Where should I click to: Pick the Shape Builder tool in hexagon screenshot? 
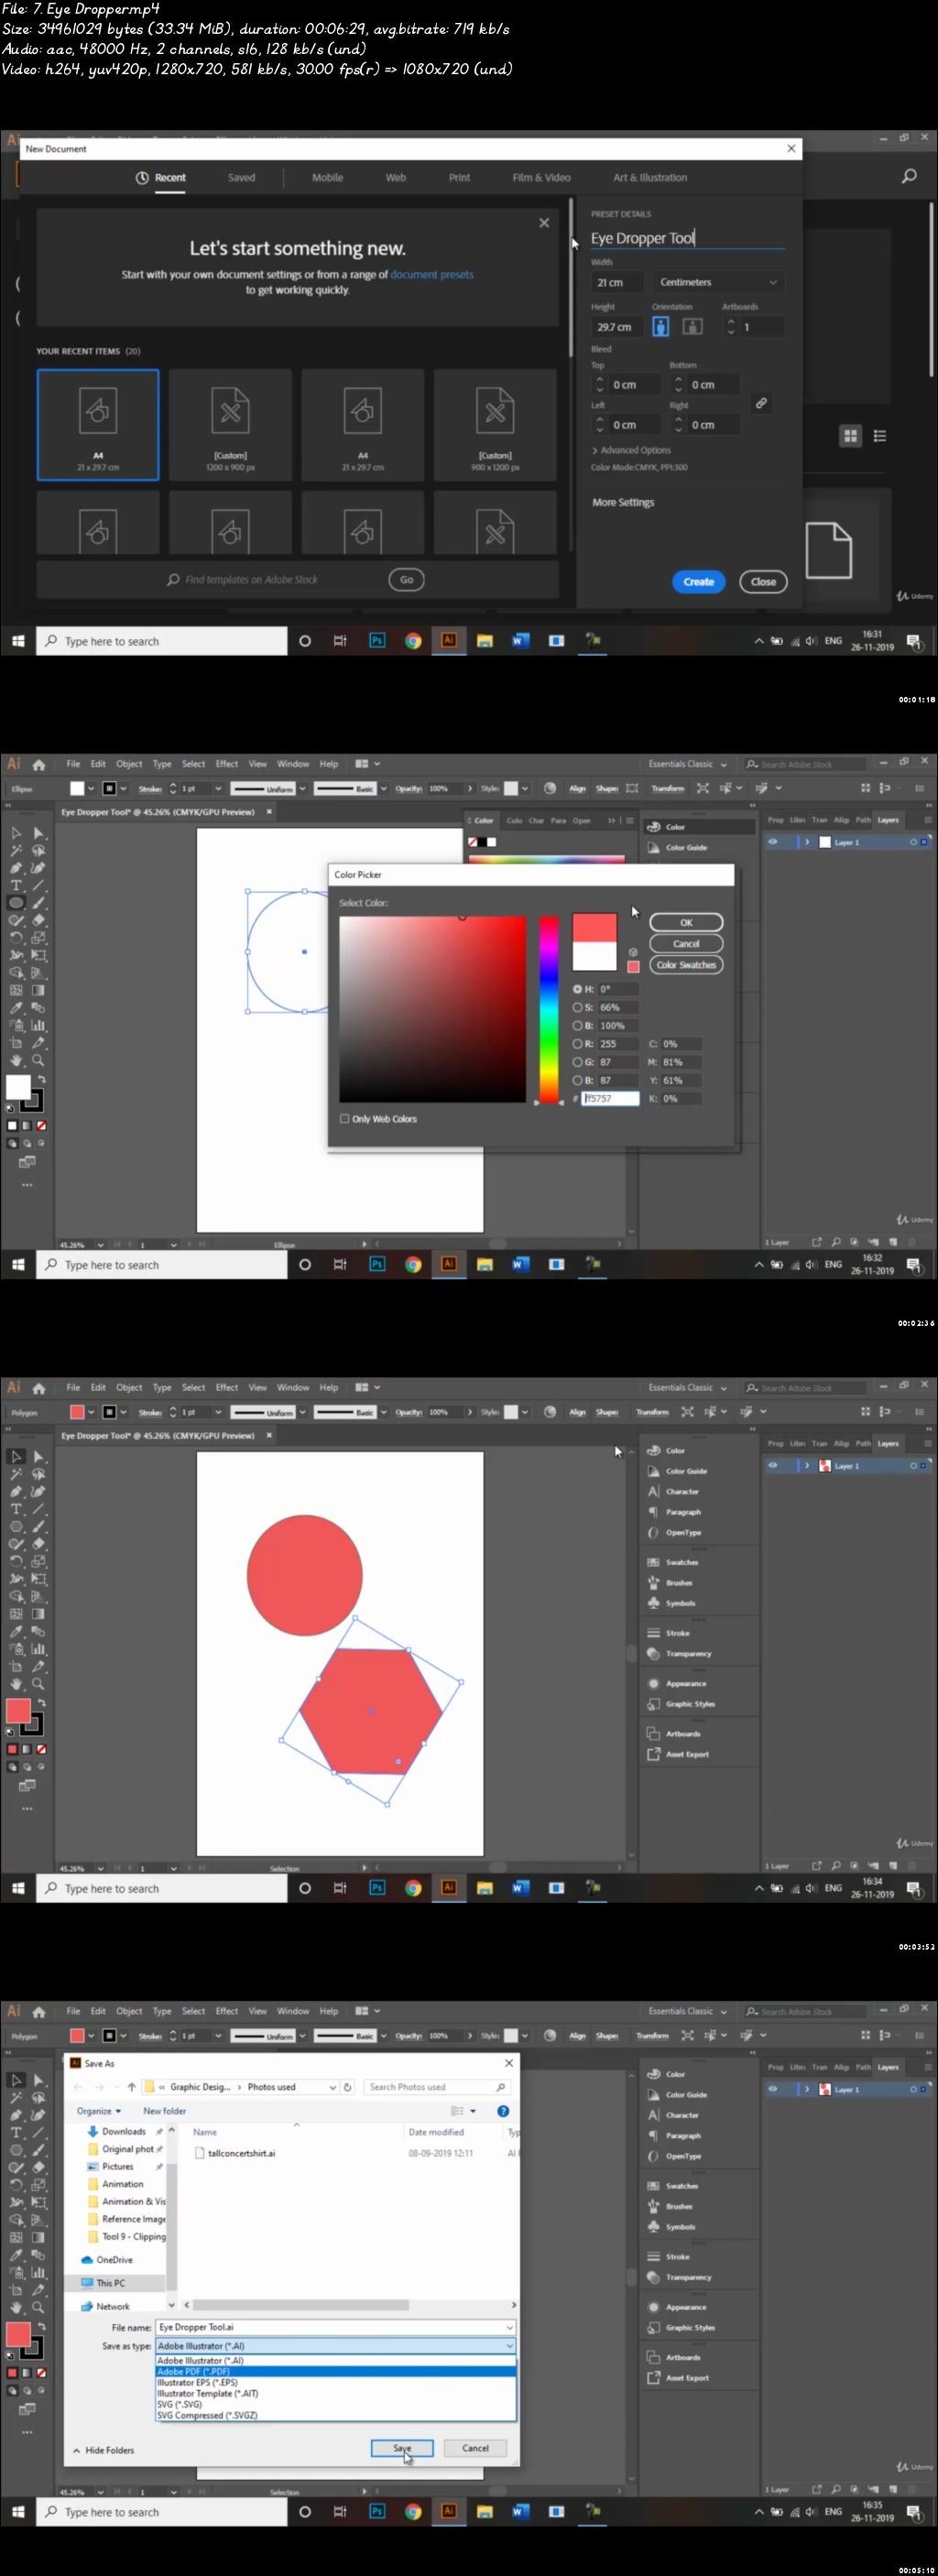point(16,1597)
